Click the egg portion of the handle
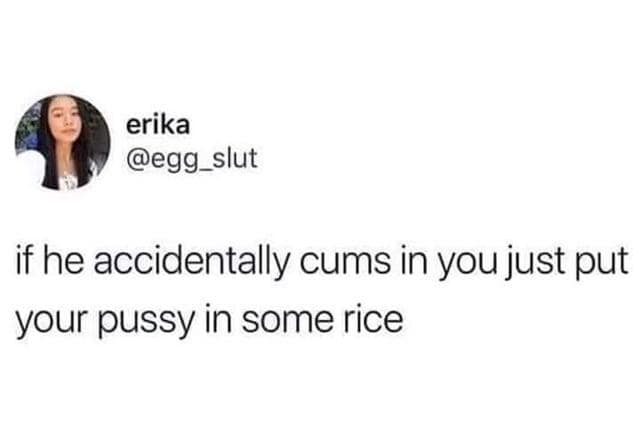This screenshot has height=443, width=640. (x=174, y=162)
